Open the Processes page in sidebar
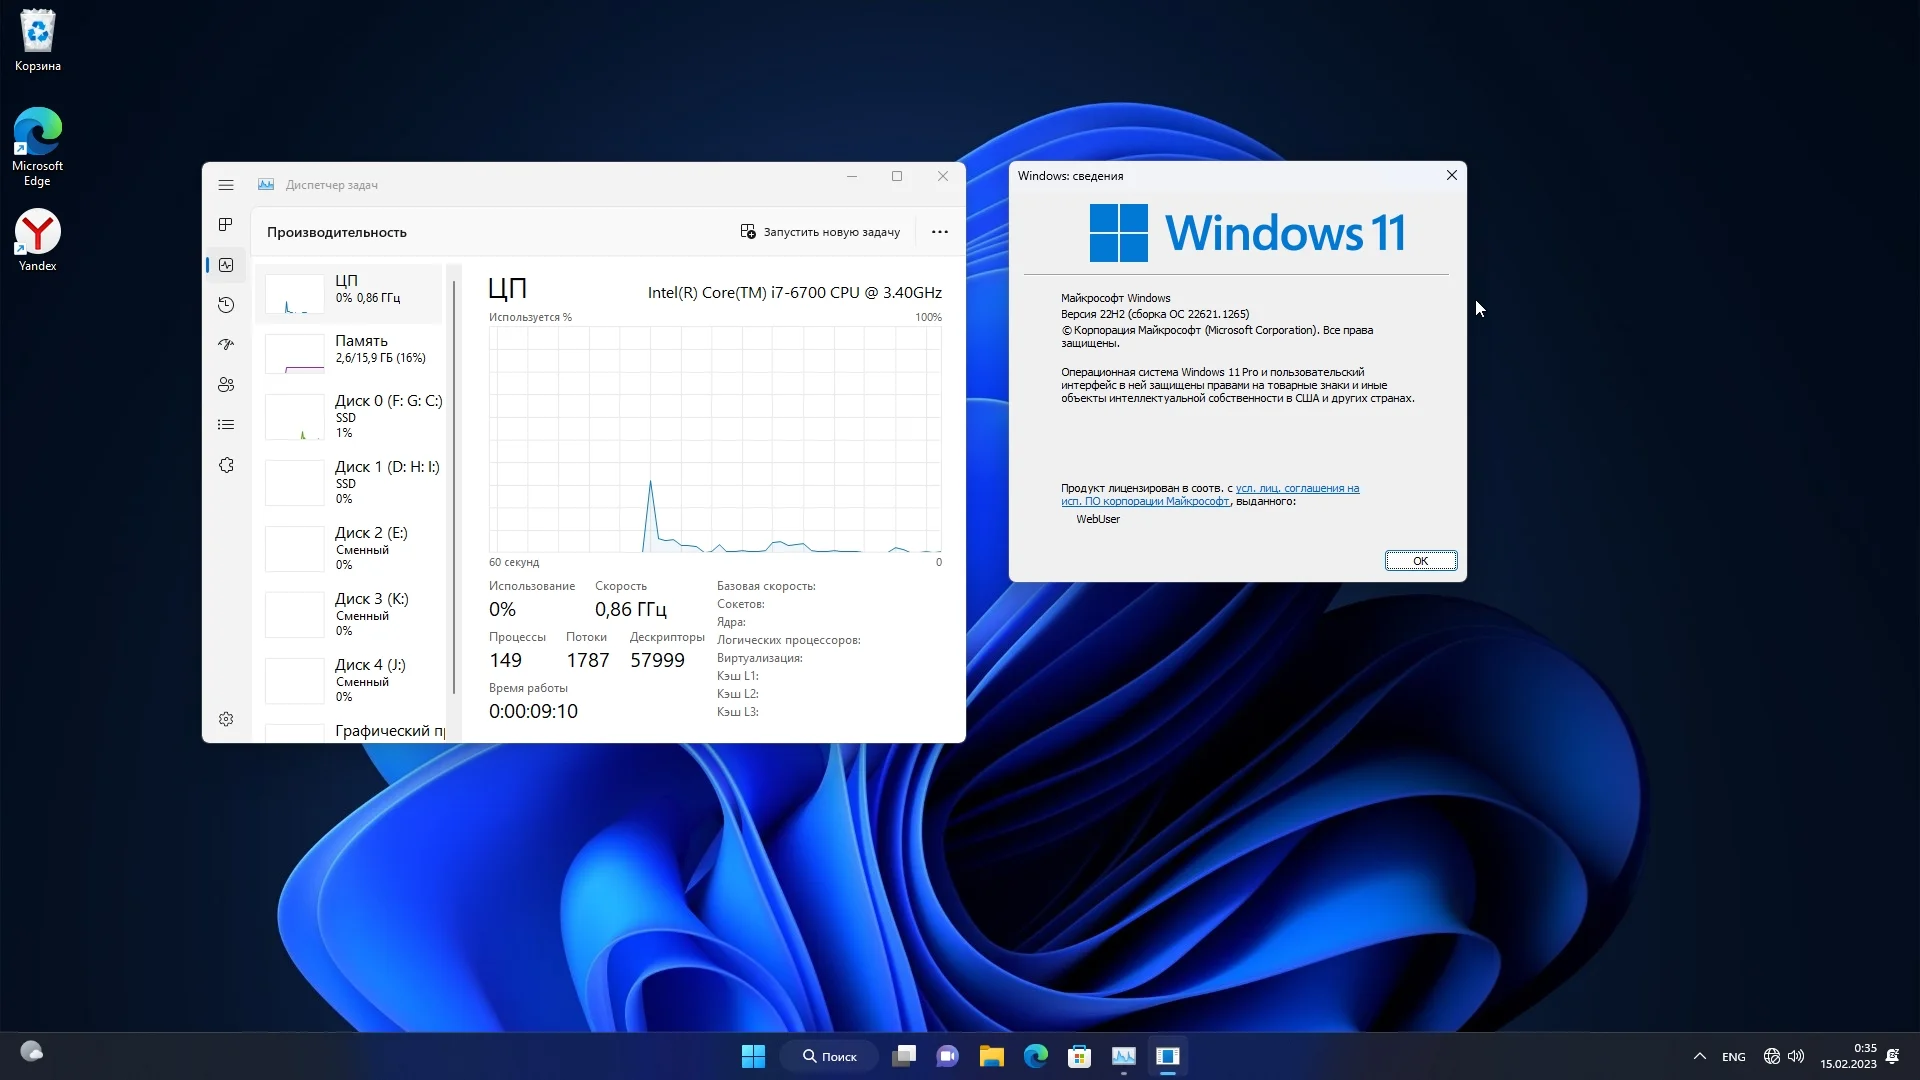The height and width of the screenshot is (1080, 1920). 226,225
